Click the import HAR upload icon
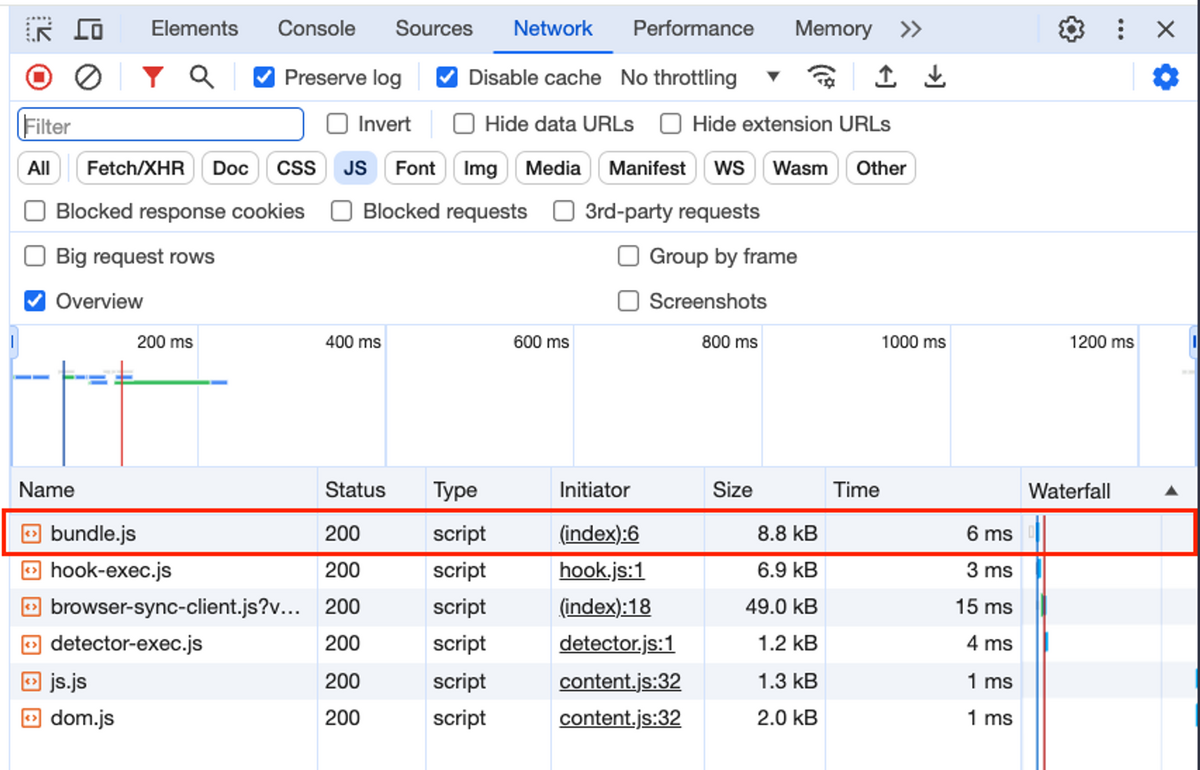This screenshot has width=1200, height=770. [885, 77]
